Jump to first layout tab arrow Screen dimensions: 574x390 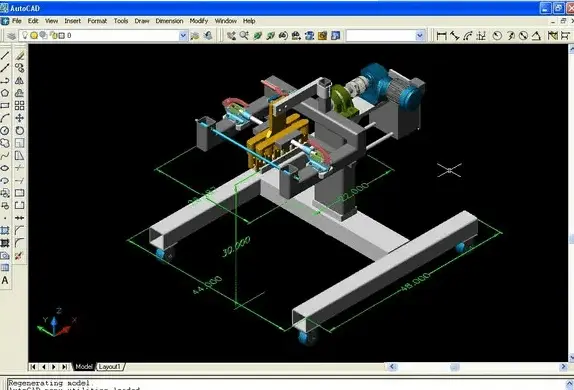point(33,367)
